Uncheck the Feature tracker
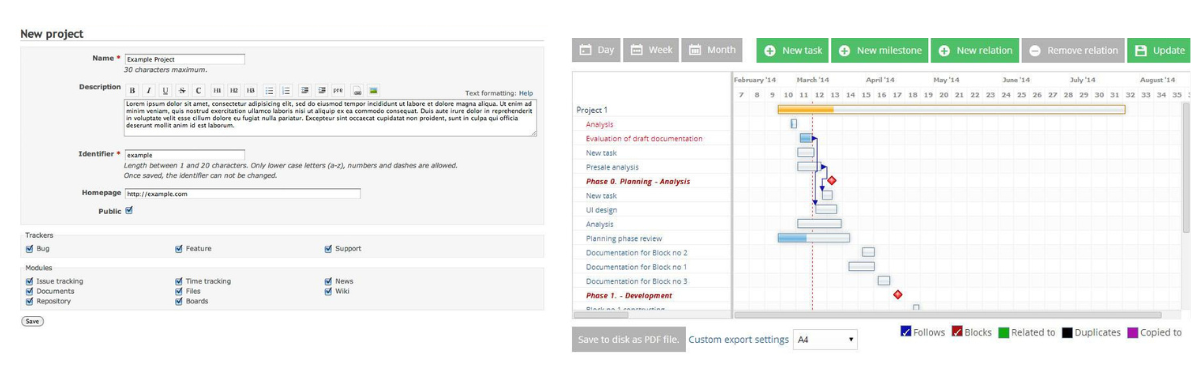Screen dimensions: 1200x380 pyautogui.click(x=179, y=248)
